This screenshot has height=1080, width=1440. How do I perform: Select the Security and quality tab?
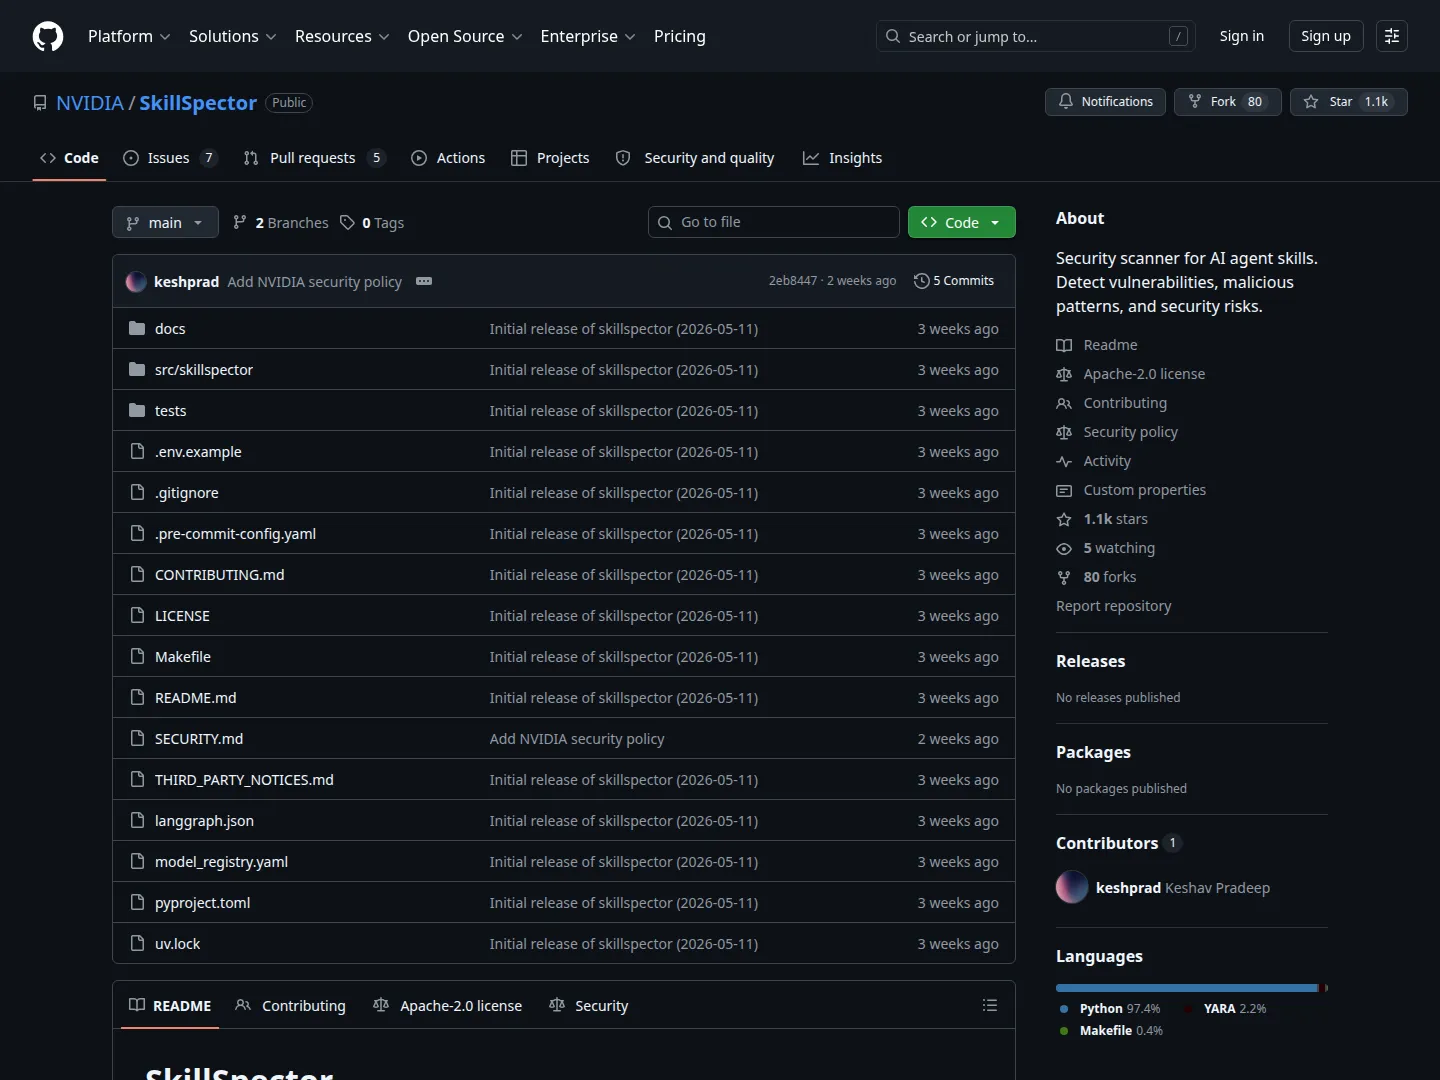(695, 158)
